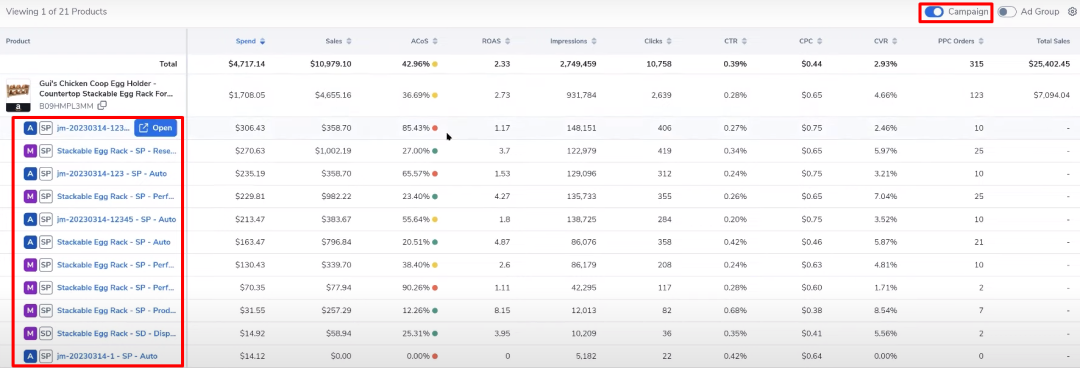The height and width of the screenshot is (368, 1080).
Task: Click red ACoS status dot at 85.43%
Action: (435, 128)
